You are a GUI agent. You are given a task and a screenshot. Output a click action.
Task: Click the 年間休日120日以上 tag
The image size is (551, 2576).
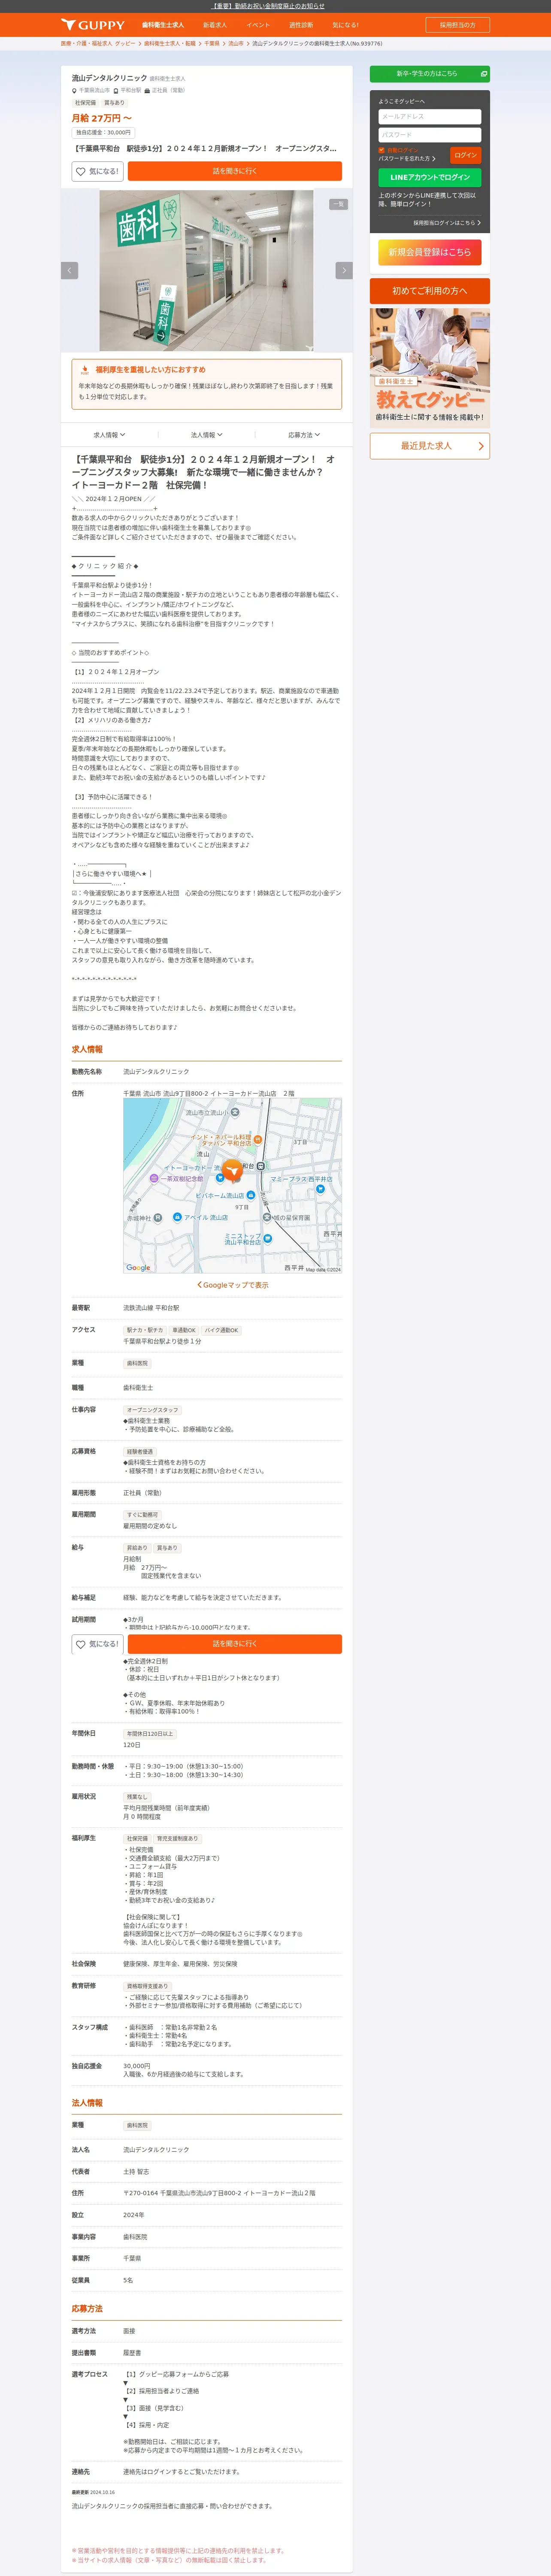pos(150,1734)
